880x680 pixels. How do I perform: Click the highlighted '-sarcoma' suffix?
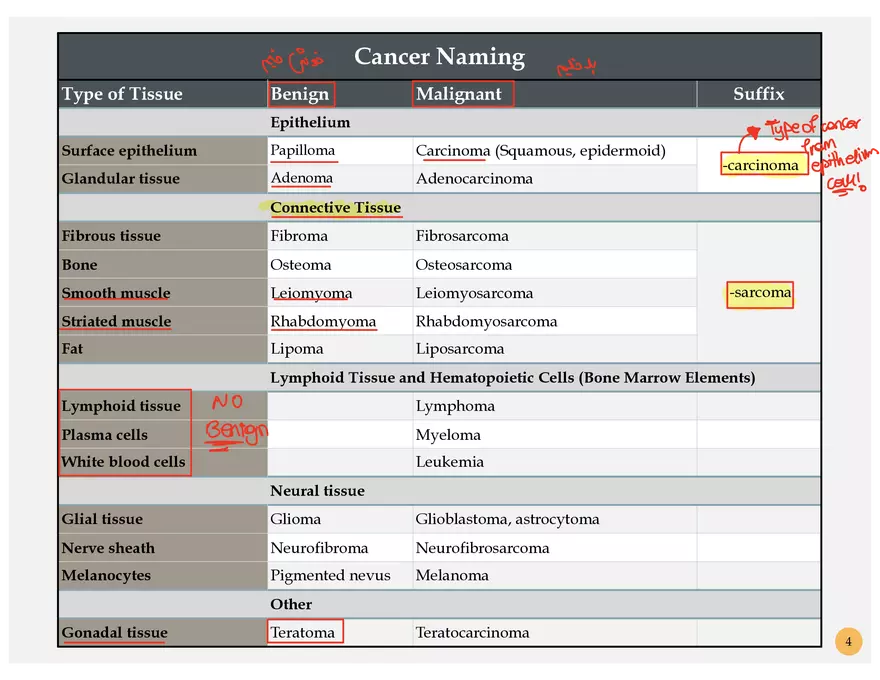point(760,295)
